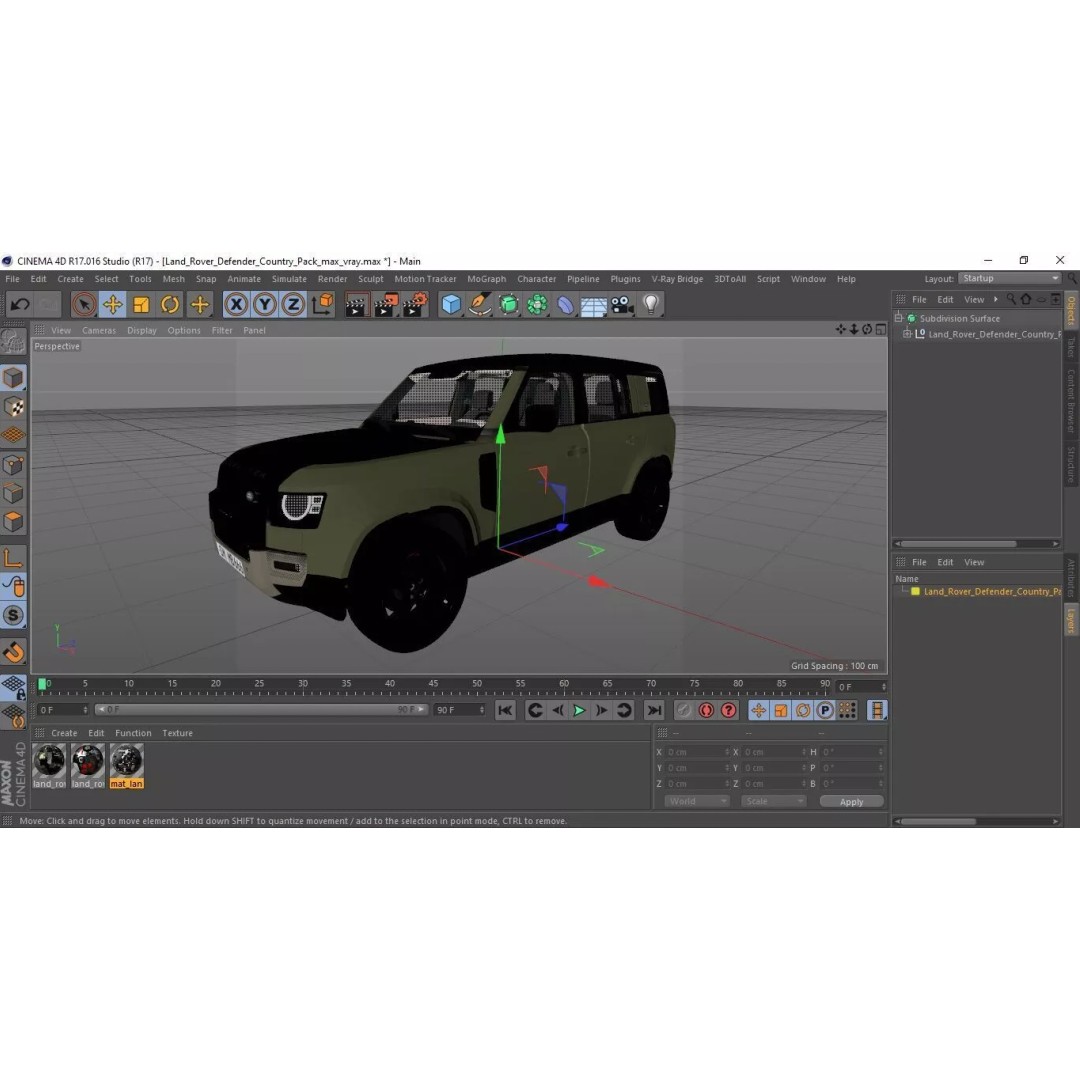Screen dimensions: 1080x1080
Task: Add Floor environment icon
Action: [594, 304]
